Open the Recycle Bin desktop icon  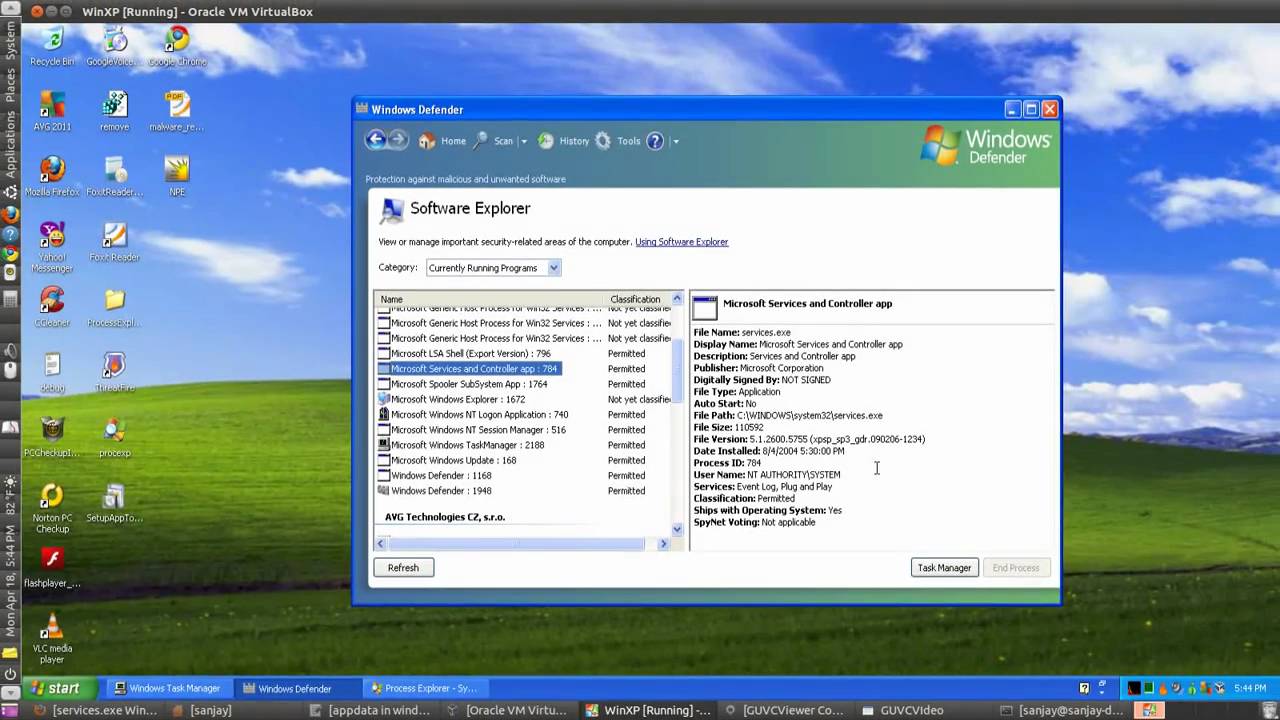pyautogui.click(x=52, y=47)
